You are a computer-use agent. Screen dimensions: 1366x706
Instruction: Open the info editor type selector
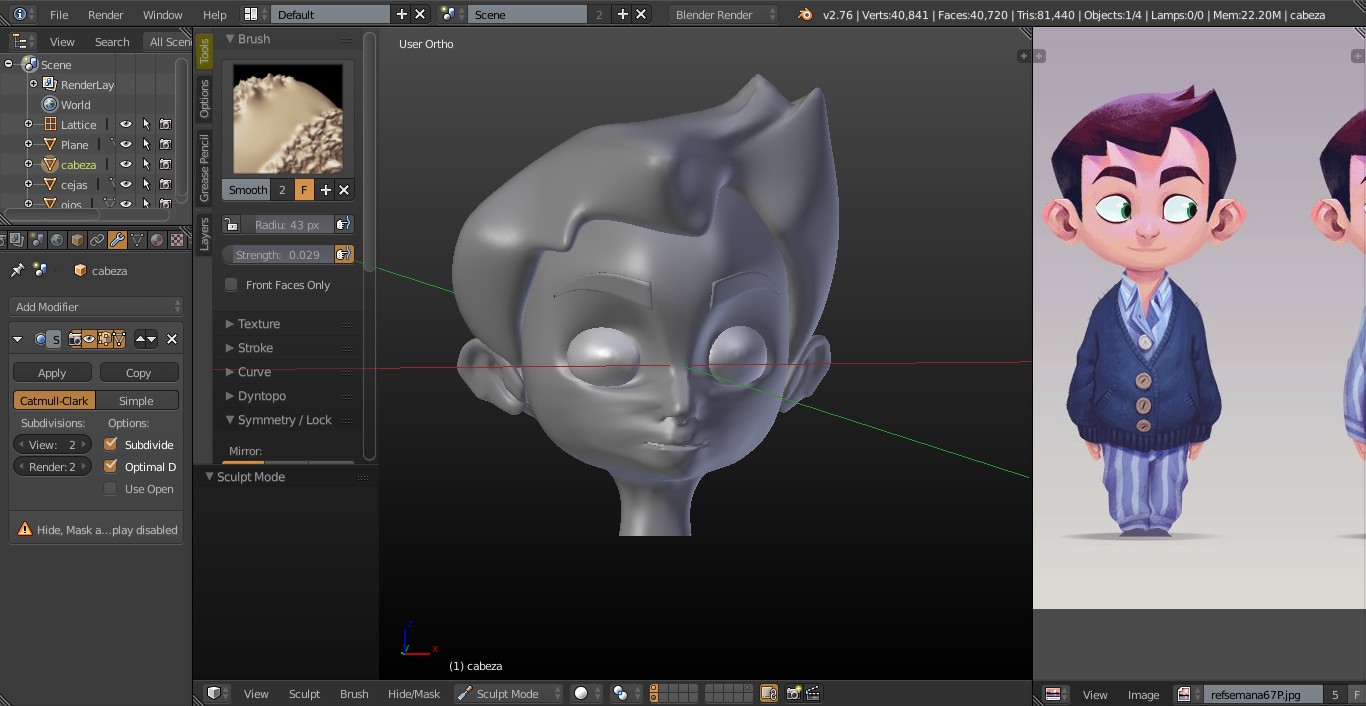[x=24, y=14]
